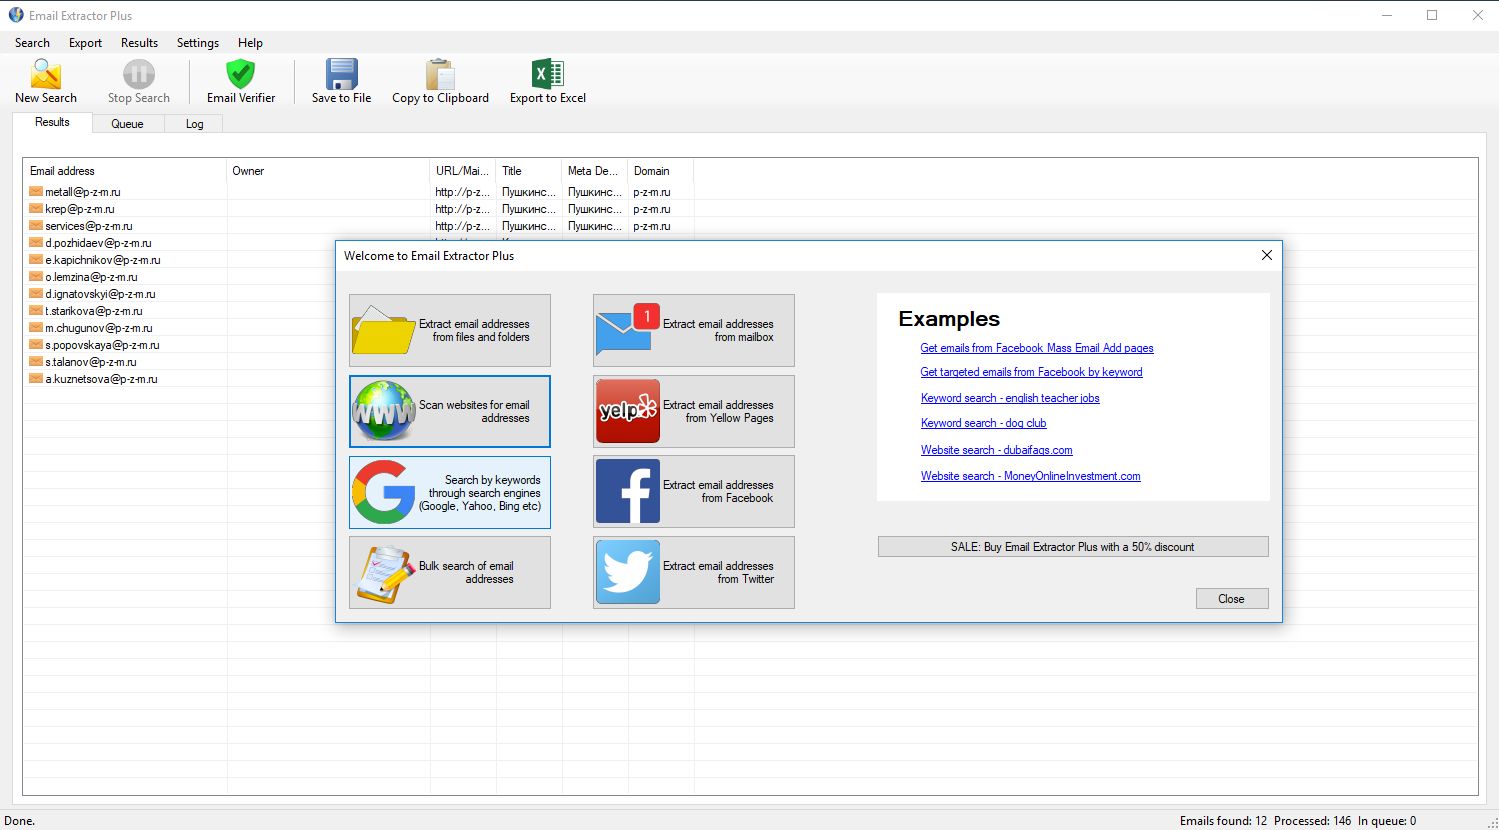The width and height of the screenshot is (1499, 830).
Task: Click envelope icon beside s.talanov@p-z-m.ru
Action: [x=36, y=361]
